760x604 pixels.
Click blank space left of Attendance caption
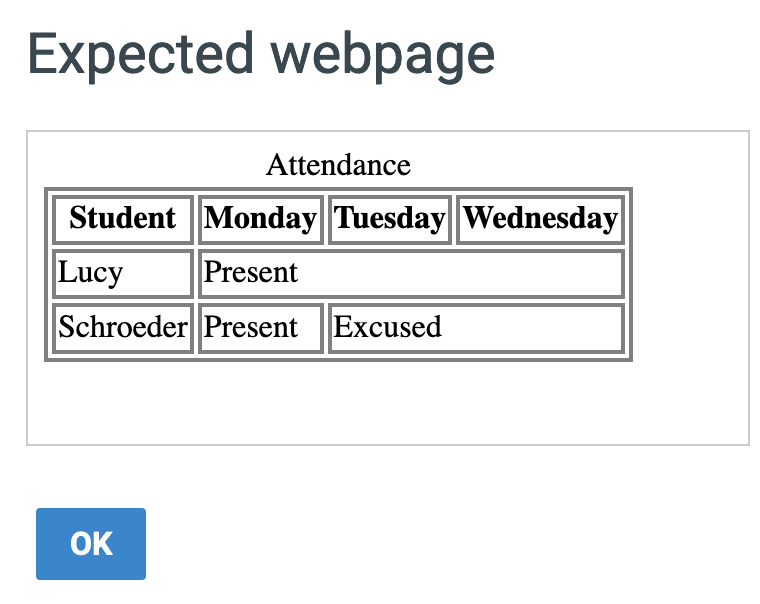pos(150,165)
